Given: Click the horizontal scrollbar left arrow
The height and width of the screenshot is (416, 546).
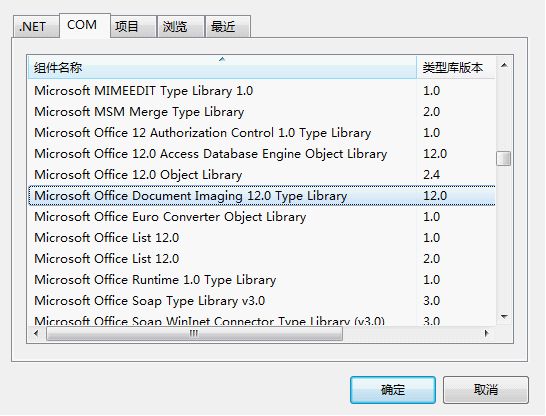Looking at the screenshot, I should click(x=36, y=333).
